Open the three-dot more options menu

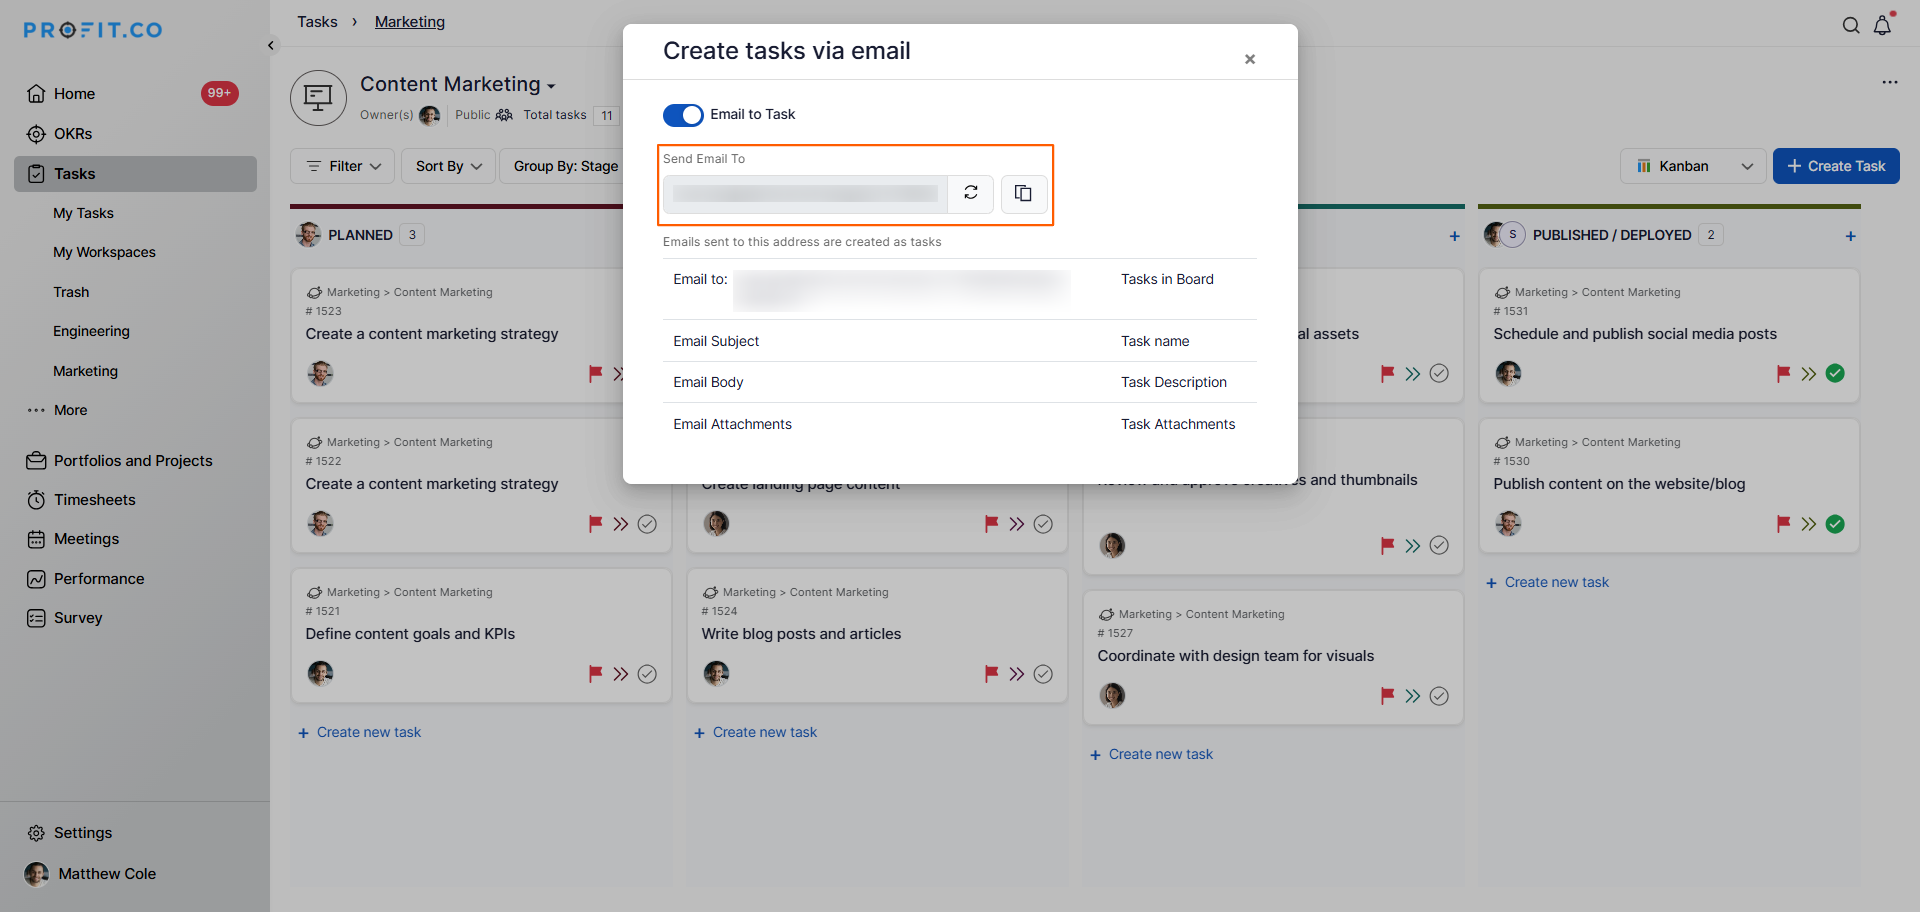(x=1889, y=82)
